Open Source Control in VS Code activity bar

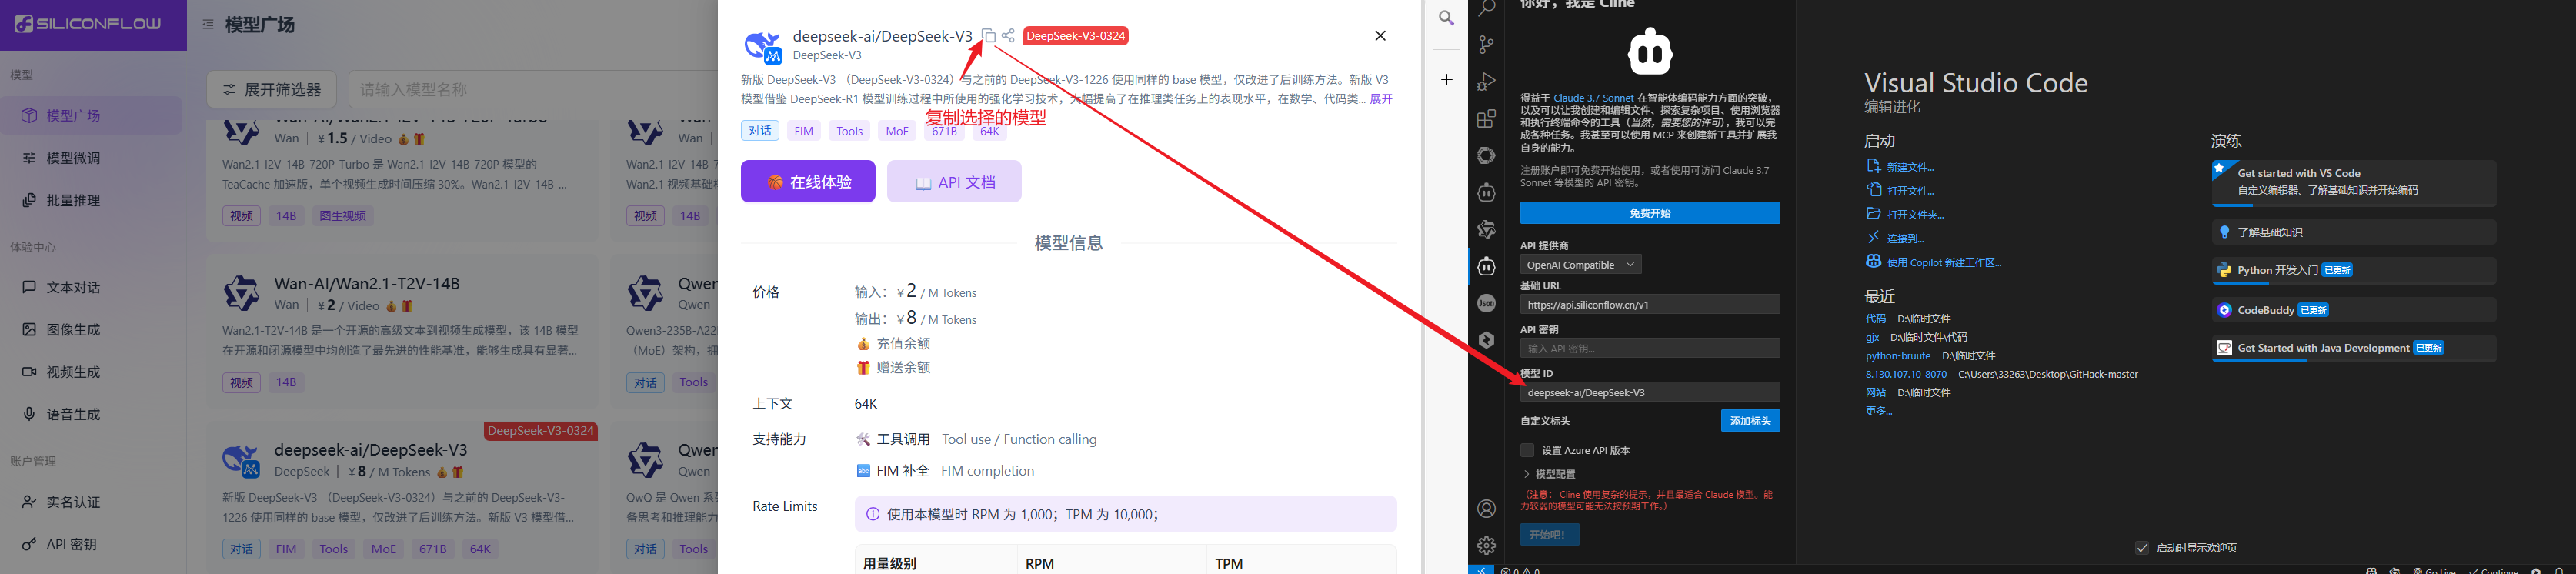[x=1487, y=44]
